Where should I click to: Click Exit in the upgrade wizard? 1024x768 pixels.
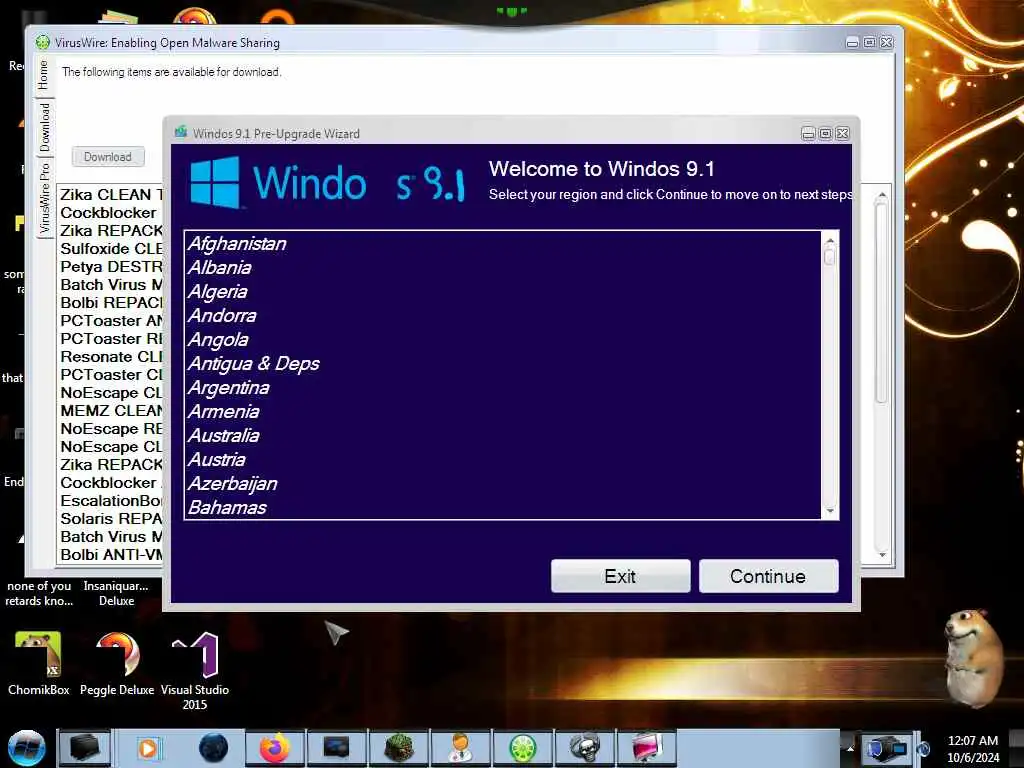pos(620,576)
